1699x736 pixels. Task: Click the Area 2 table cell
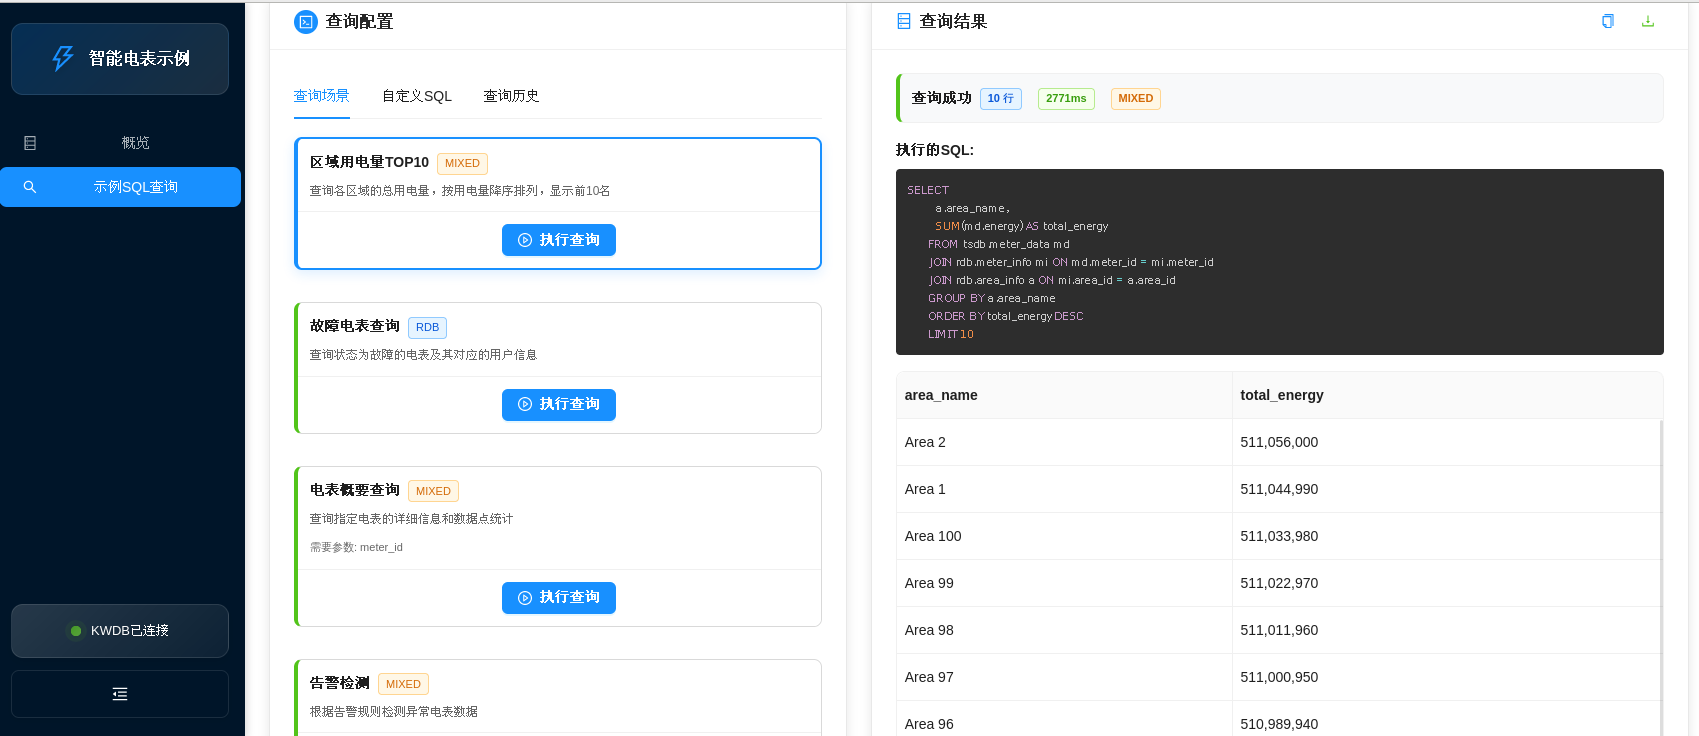[x=1064, y=442]
